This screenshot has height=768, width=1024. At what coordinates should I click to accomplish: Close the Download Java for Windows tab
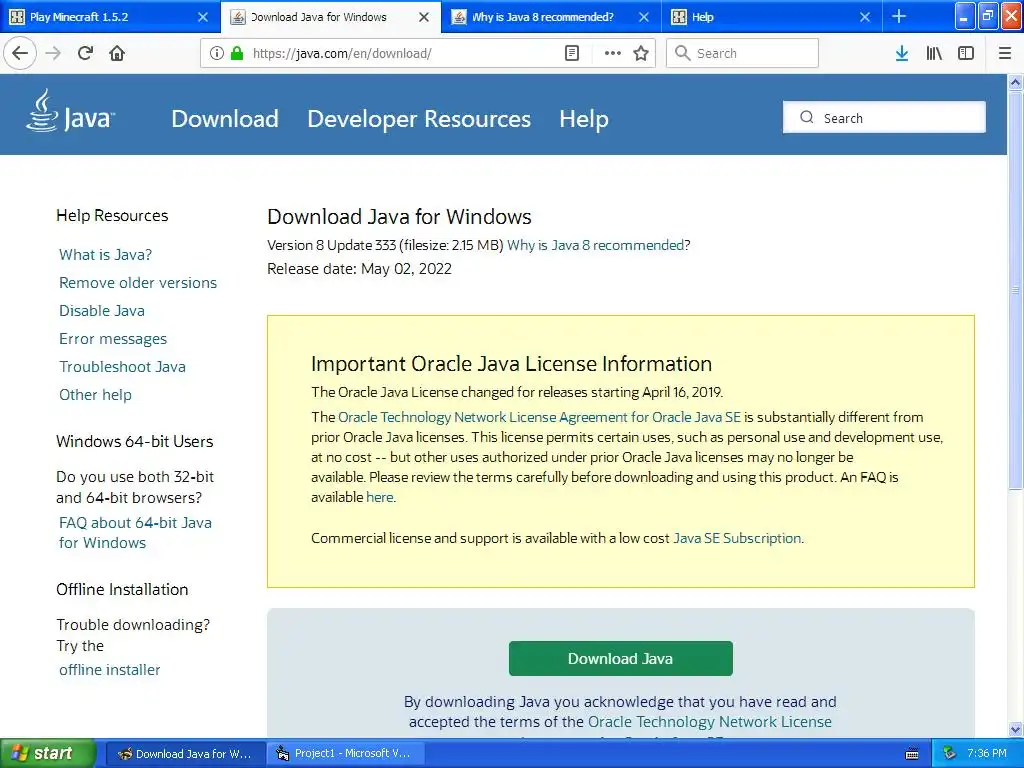[424, 17]
